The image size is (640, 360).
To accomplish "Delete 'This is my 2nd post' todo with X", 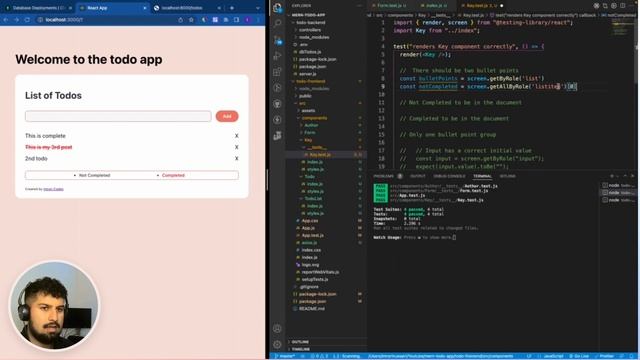I will point(236,147).
